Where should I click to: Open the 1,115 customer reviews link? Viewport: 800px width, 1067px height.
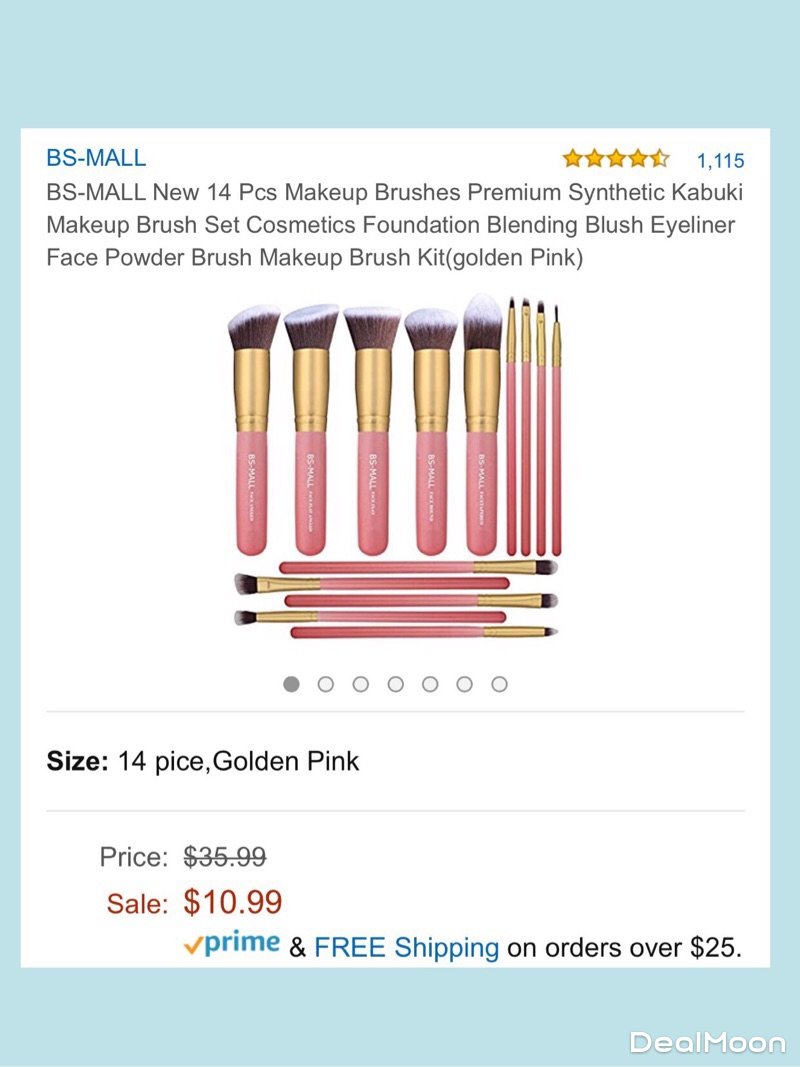point(720,160)
